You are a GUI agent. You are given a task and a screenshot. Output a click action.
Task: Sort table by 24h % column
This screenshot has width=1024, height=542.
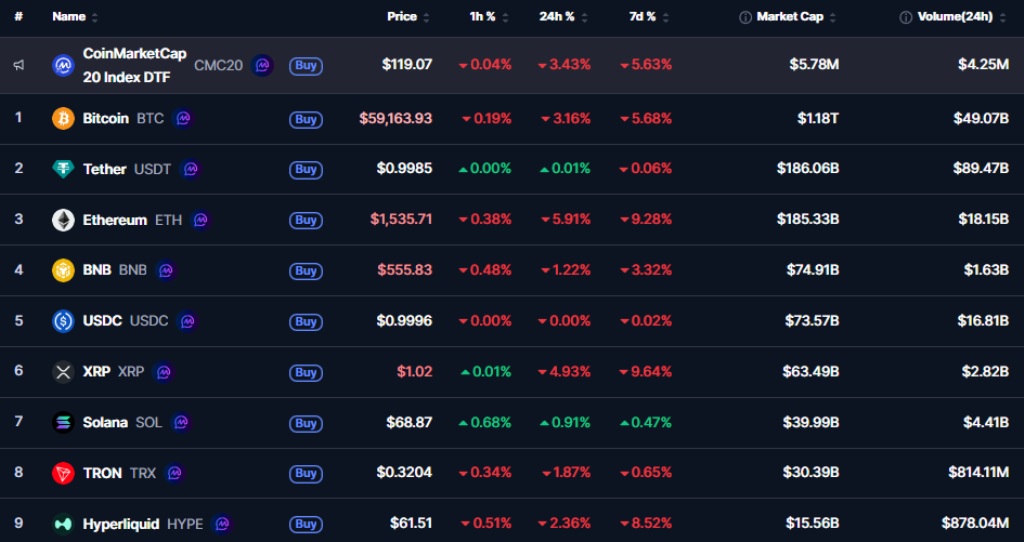[563, 17]
